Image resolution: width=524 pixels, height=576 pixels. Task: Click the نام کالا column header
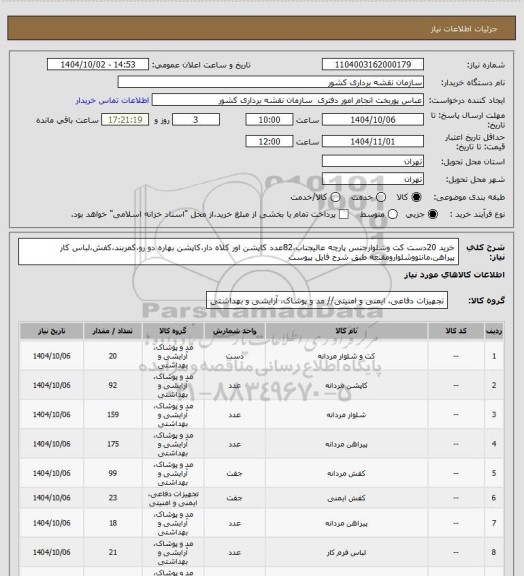pyautogui.click(x=346, y=331)
